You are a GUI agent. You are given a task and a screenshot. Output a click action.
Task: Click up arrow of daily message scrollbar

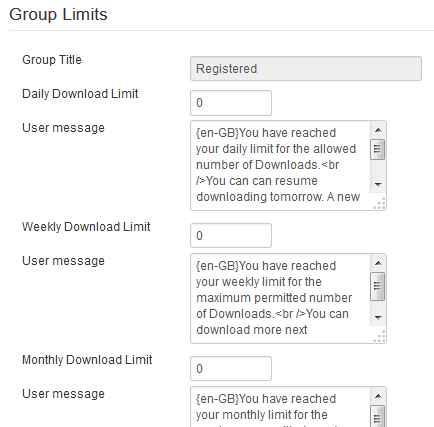coord(378,130)
